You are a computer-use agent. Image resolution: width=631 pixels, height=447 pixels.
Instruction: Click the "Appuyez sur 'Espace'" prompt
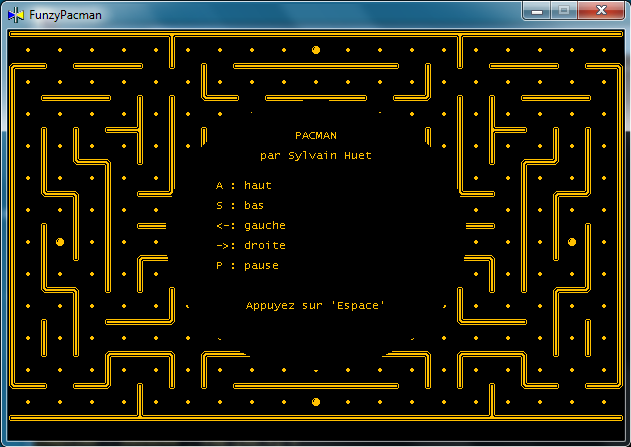pyautogui.click(x=315, y=306)
